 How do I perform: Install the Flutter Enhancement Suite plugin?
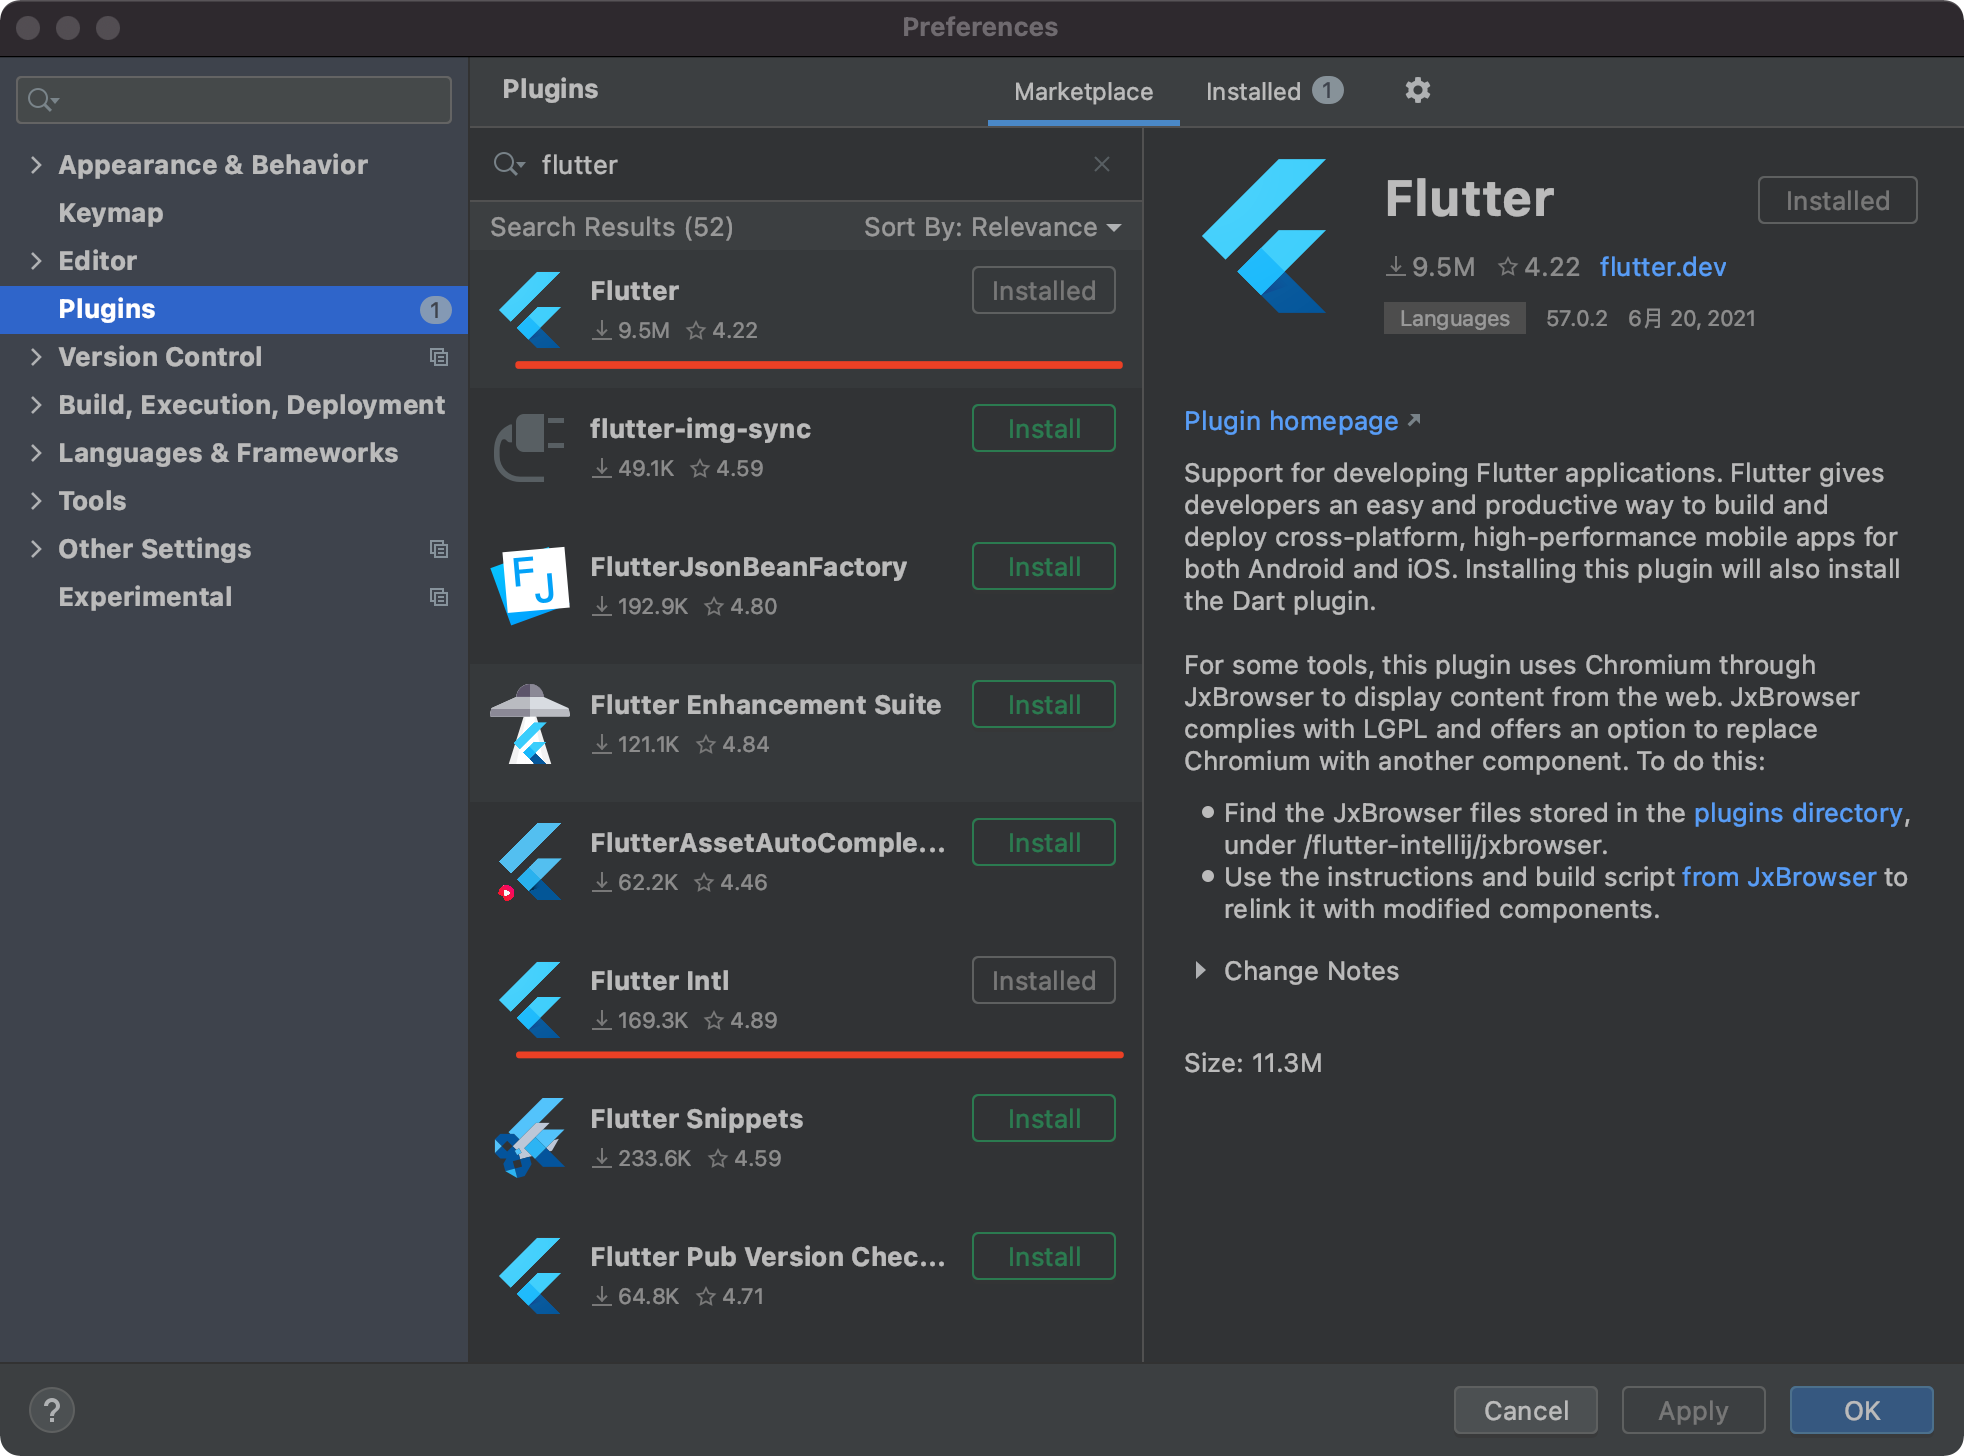click(1043, 705)
